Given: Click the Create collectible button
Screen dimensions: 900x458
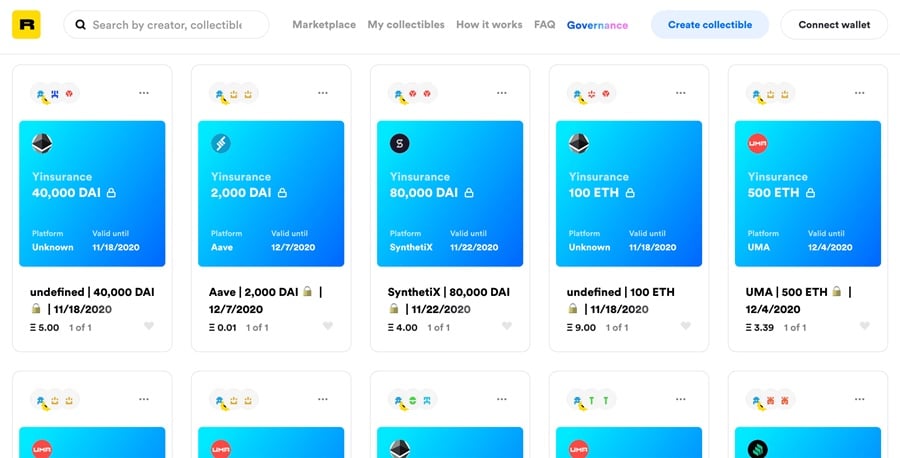Looking at the screenshot, I should click(x=710, y=25).
